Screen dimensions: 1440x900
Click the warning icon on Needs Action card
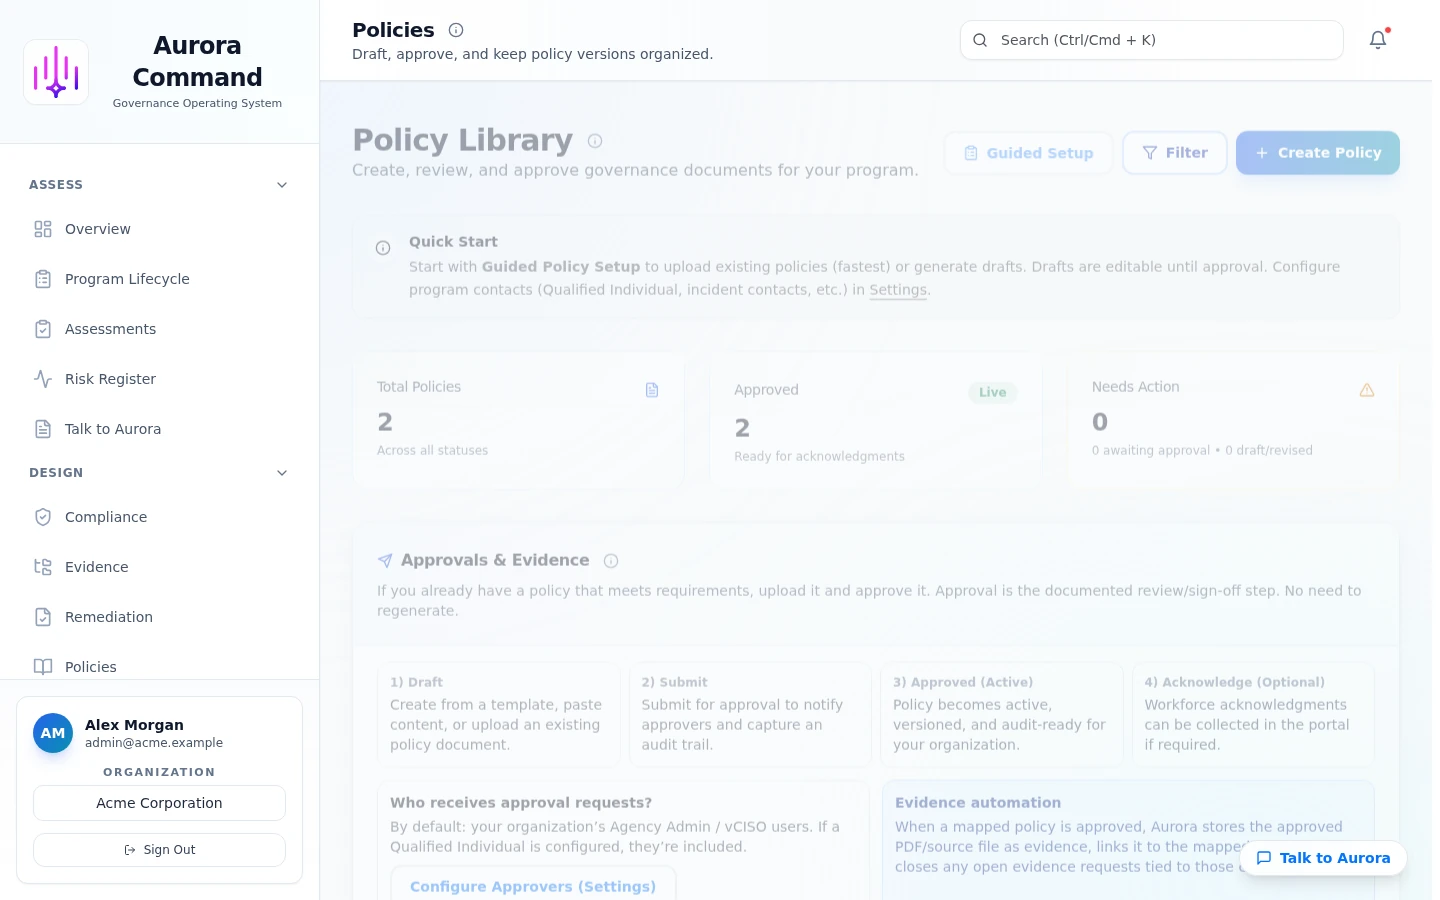point(1367,390)
